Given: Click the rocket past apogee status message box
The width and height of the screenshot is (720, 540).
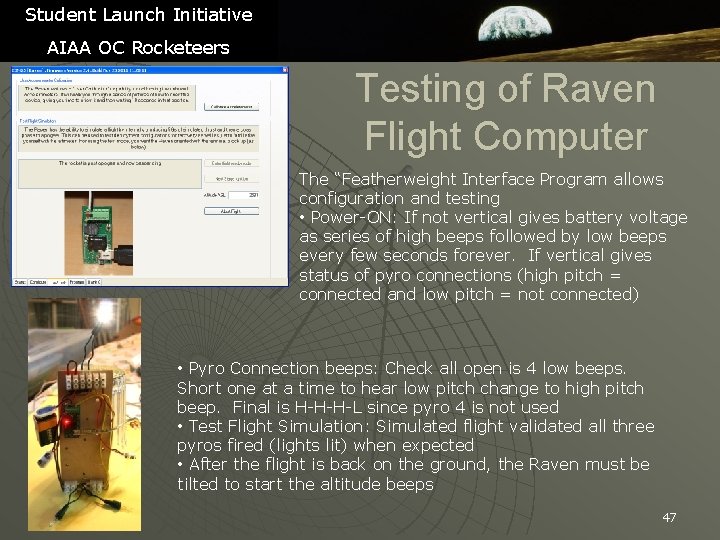Looking at the screenshot, I should 110,174.
